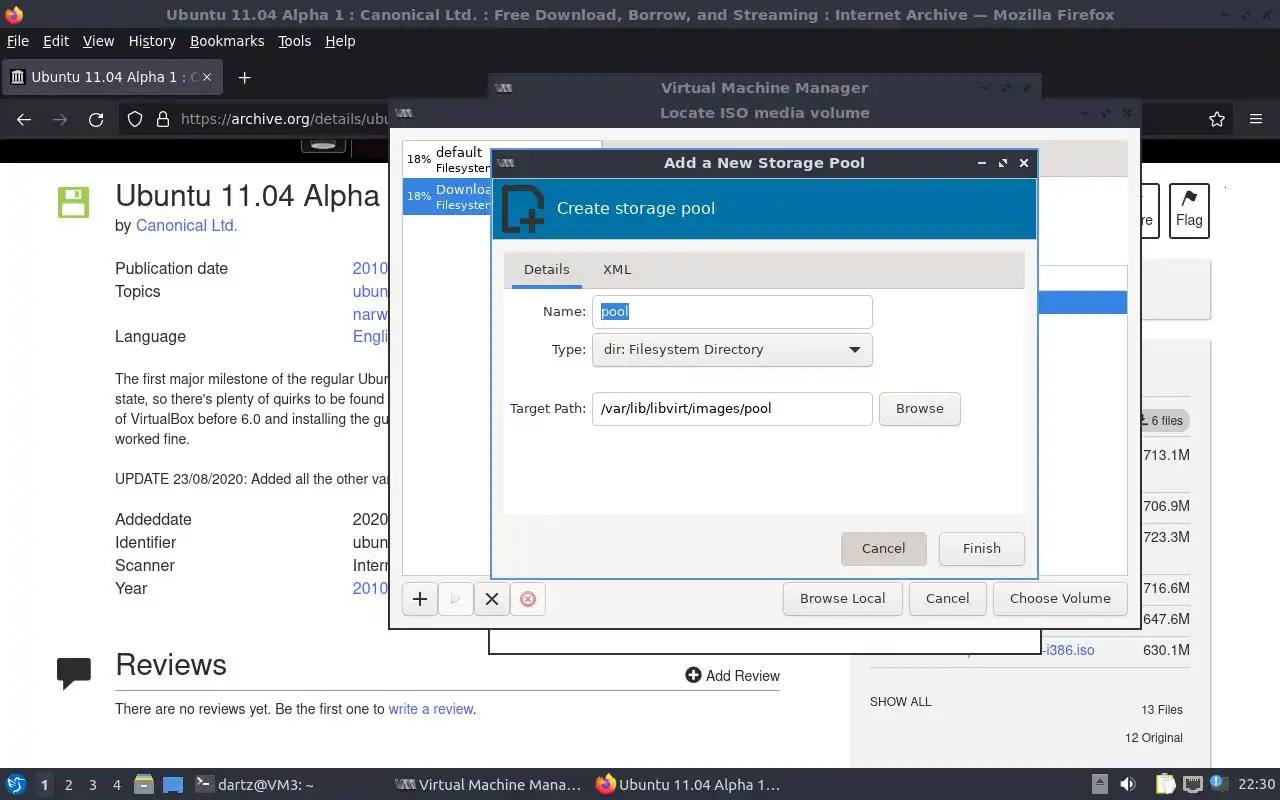The height and width of the screenshot is (800, 1280).
Task: Click the padlock site info icon
Action: (162, 119)
